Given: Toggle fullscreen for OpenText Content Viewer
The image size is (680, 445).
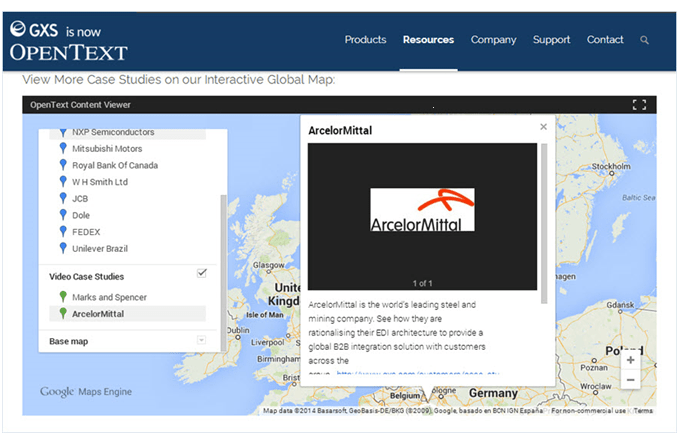Looking at the screenshot, I should [x=640, y=105].
